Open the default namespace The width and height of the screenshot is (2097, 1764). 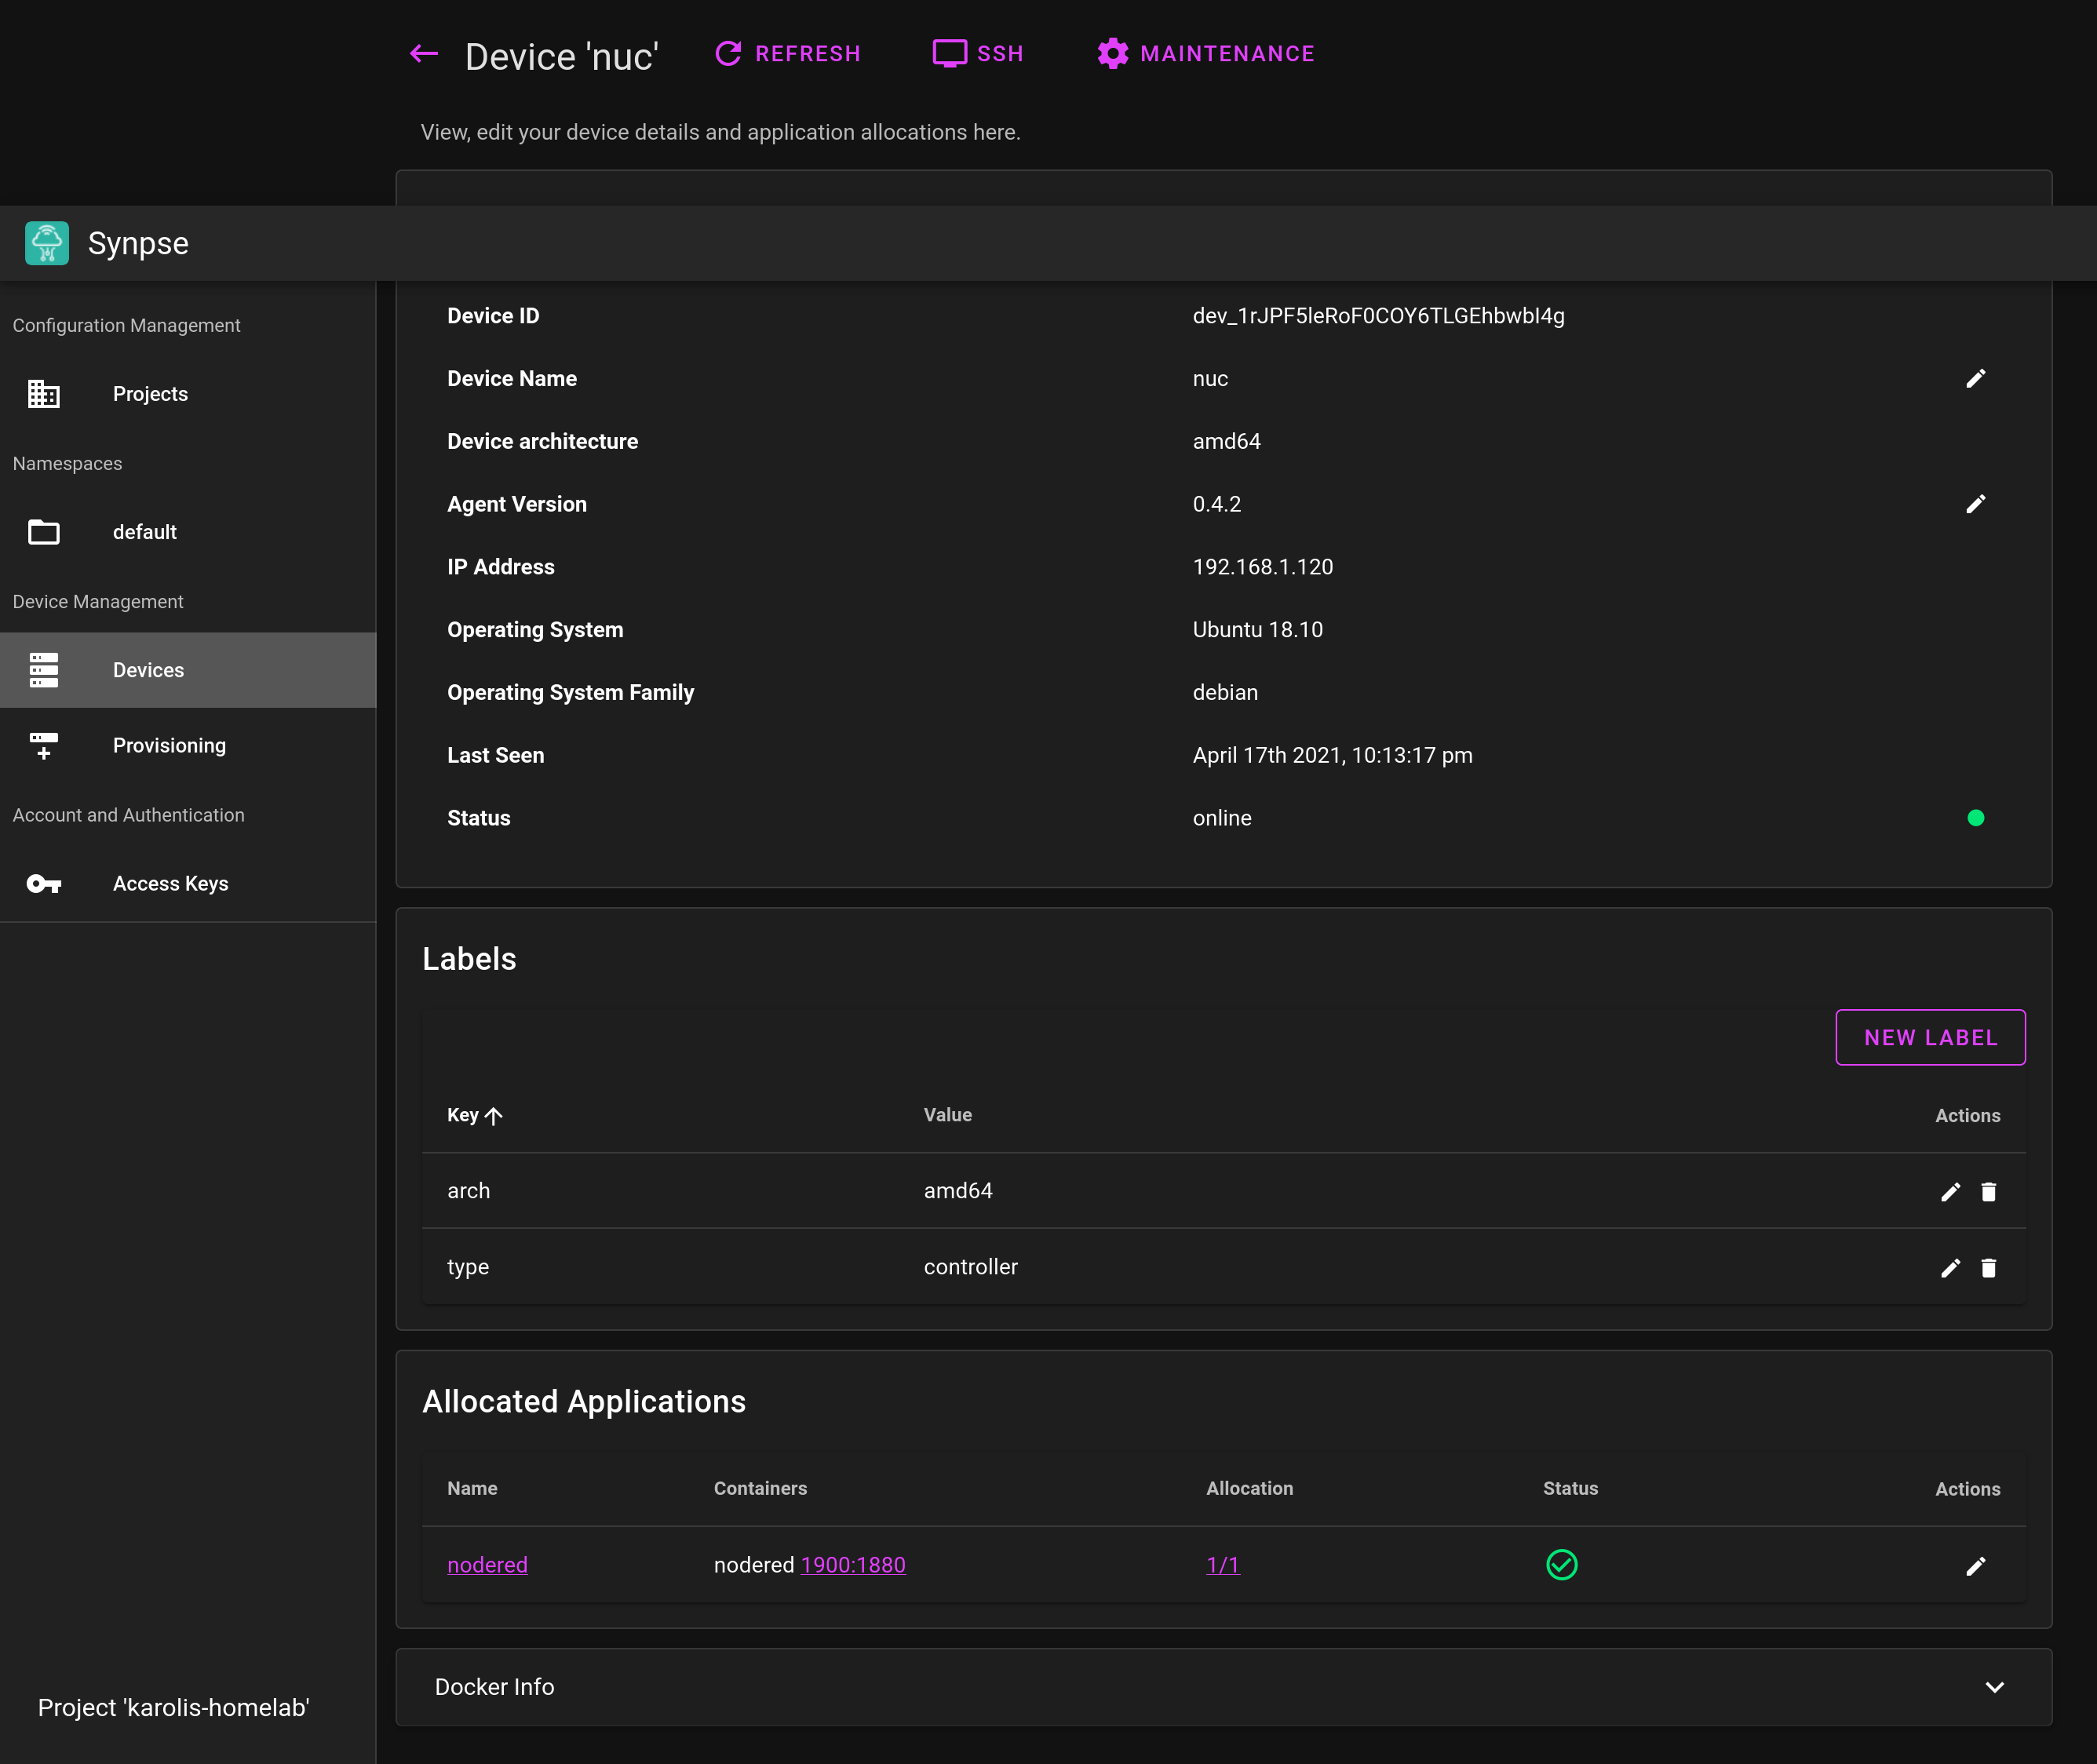point(144,532)
